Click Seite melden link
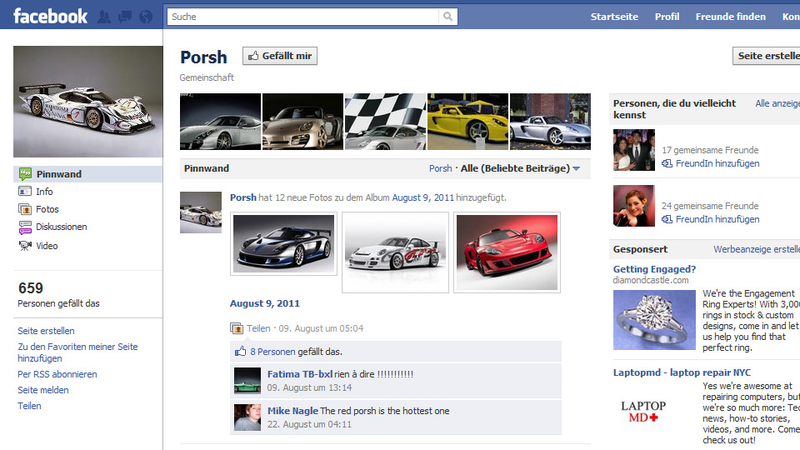The height and width of the screenshot is (450, 800). click(43, 390)
